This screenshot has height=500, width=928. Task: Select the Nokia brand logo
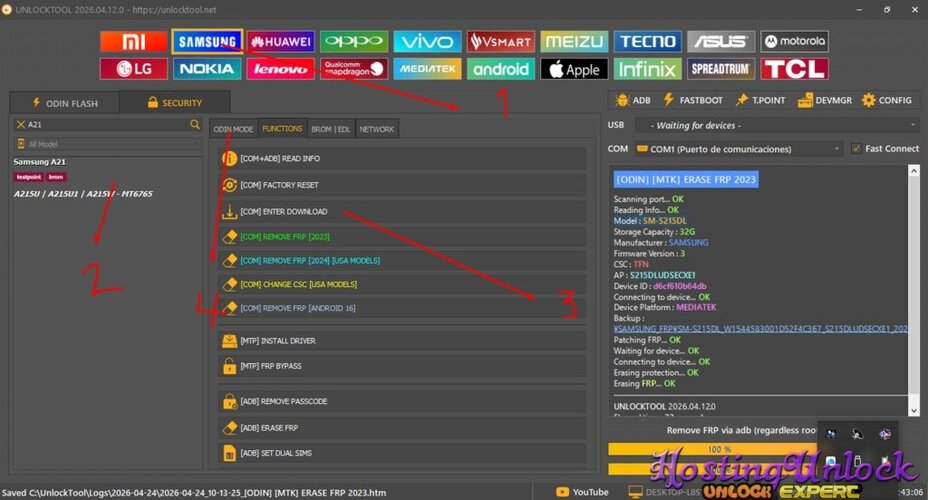click(x=207, y=69)
